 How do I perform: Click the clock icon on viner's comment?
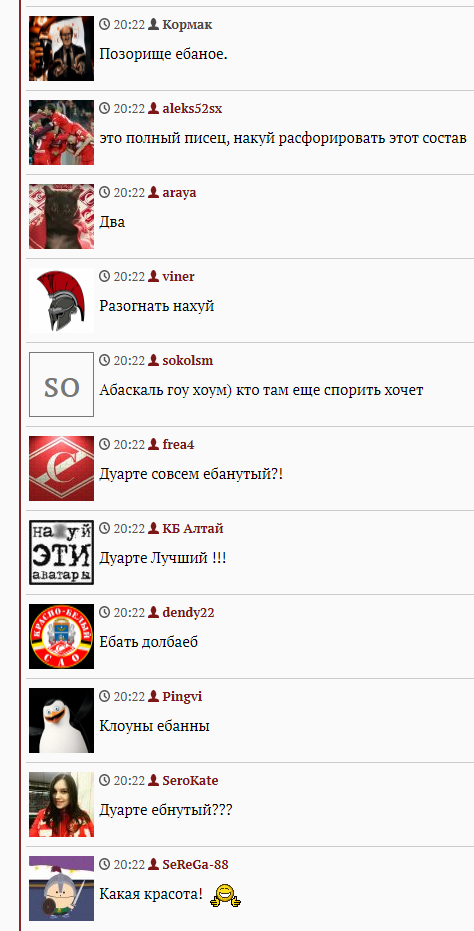tap(105, 276)
